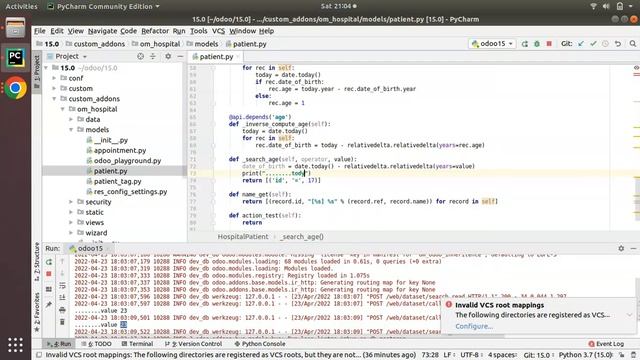Screen dimensions: 640x360
Task: Toggle the Structure side tool button
Action: 37,262
